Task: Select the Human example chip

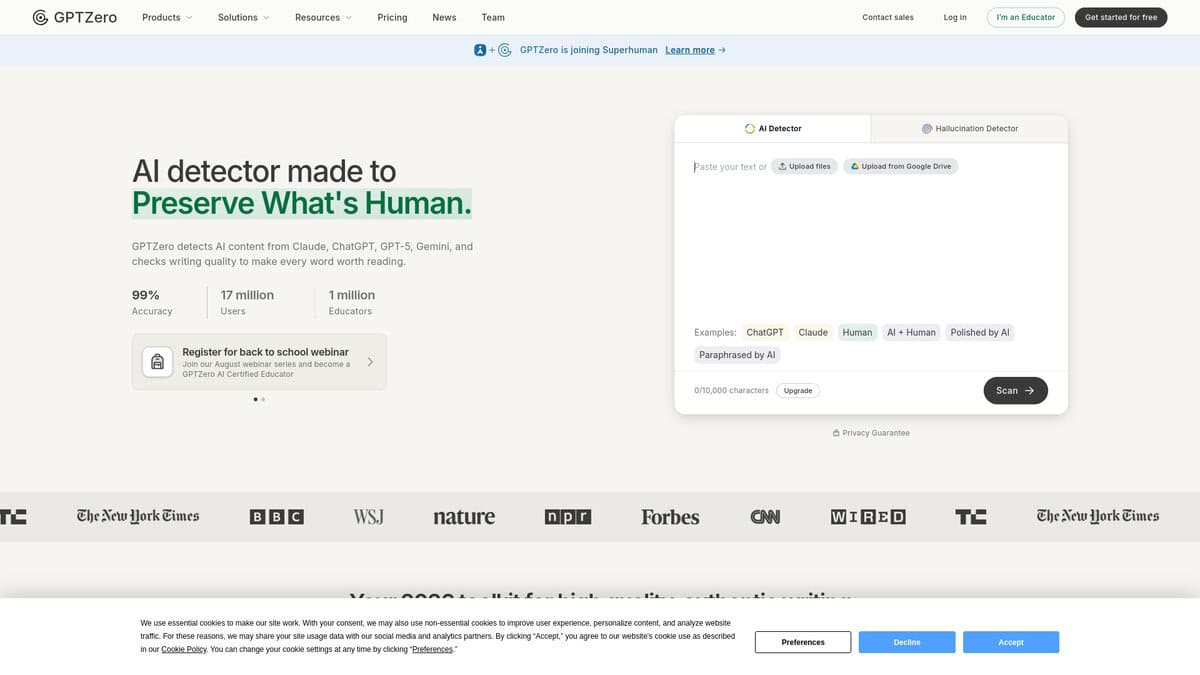Action: (x=857, y=332)
